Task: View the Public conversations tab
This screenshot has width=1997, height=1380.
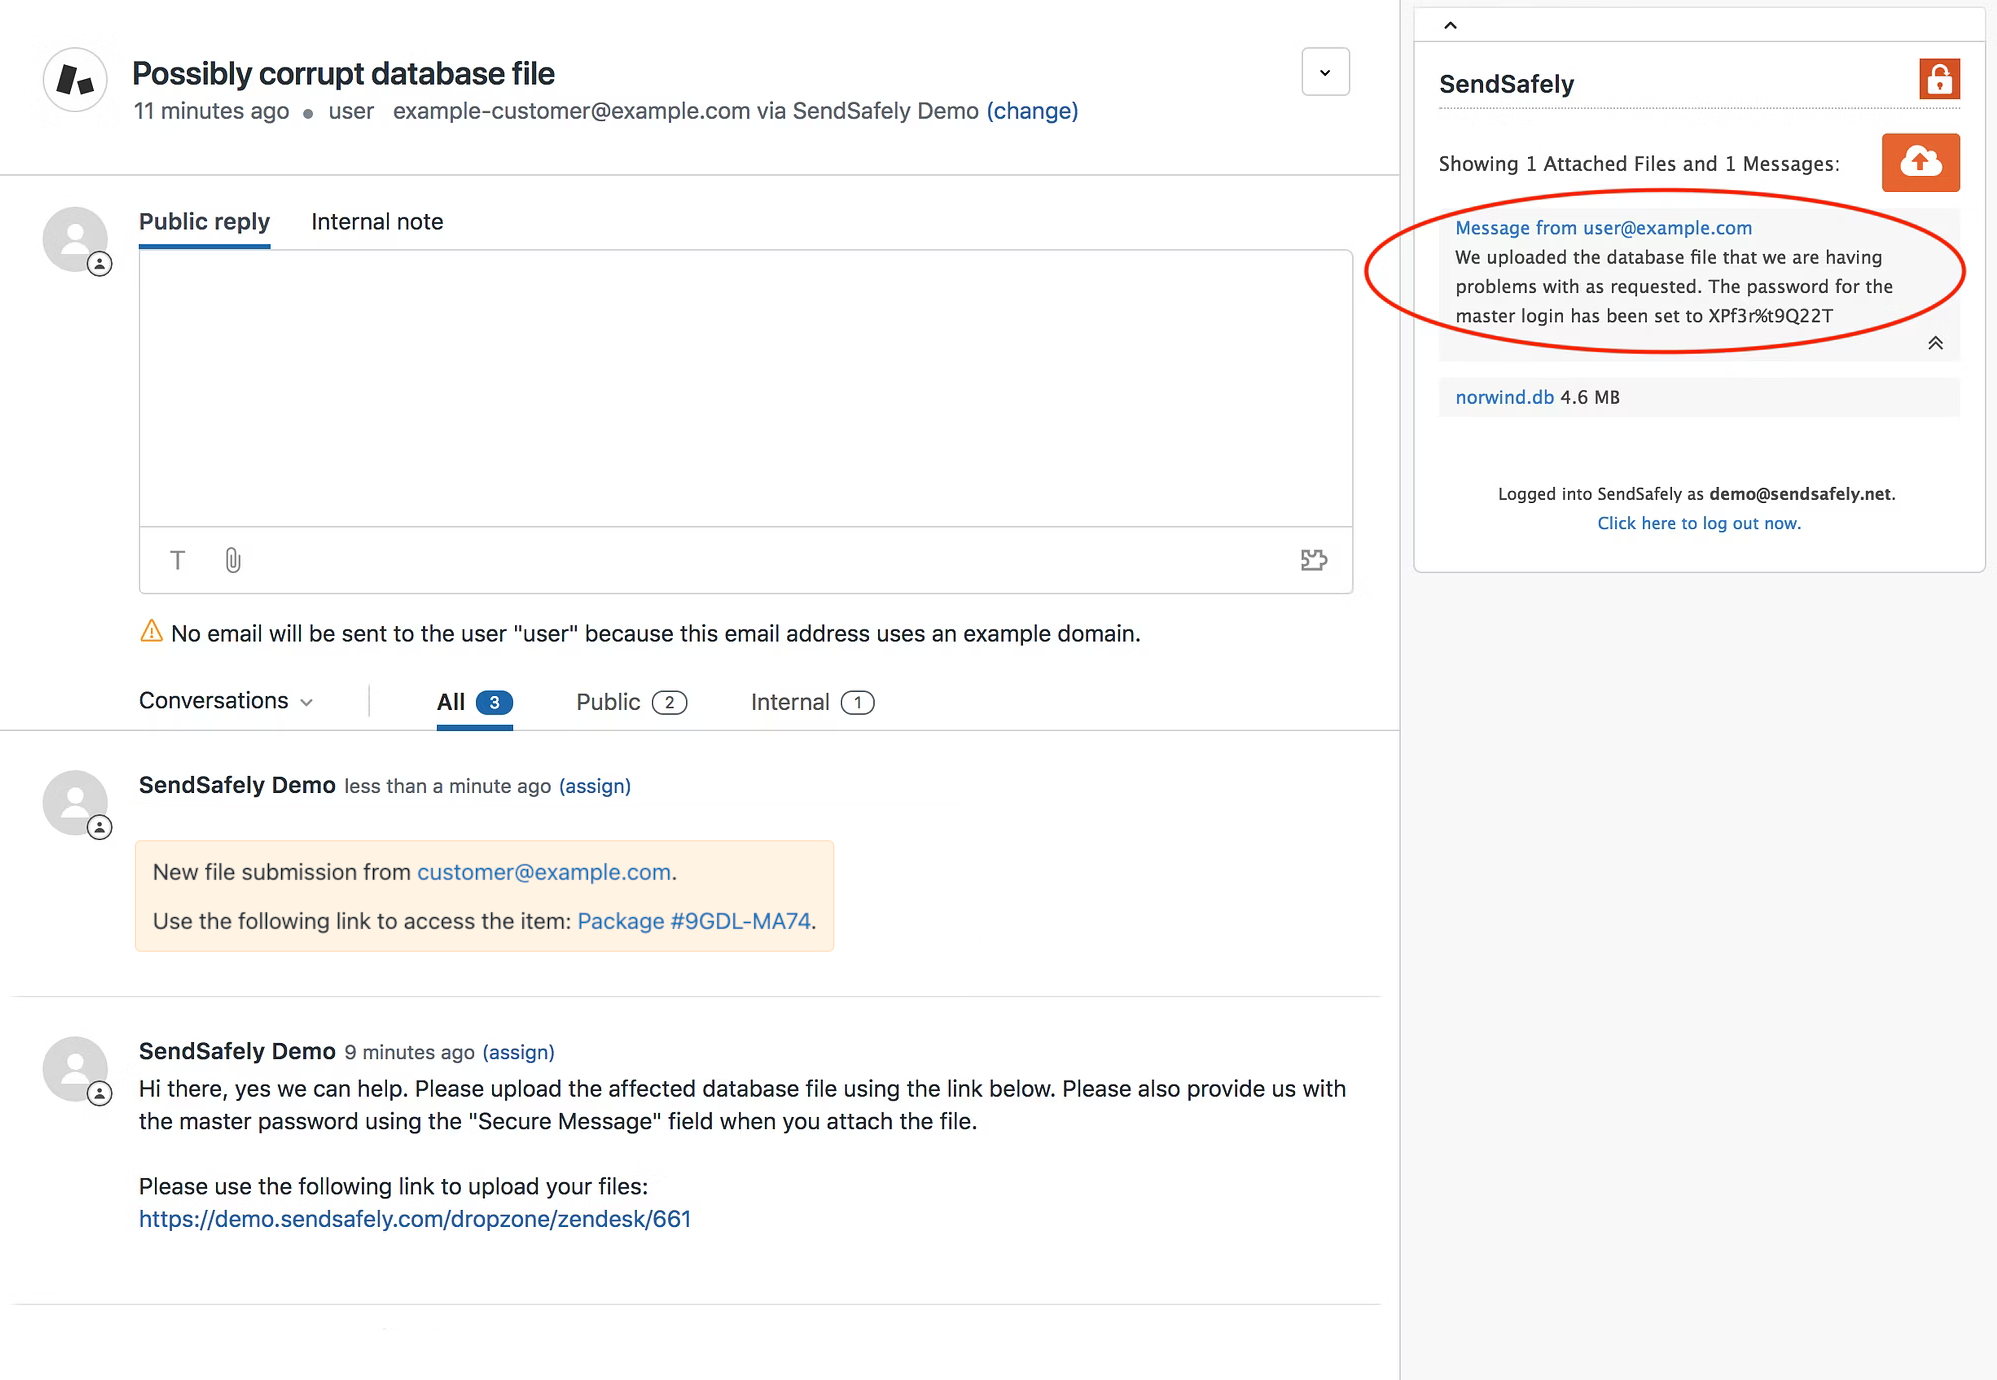Action: 630,701
